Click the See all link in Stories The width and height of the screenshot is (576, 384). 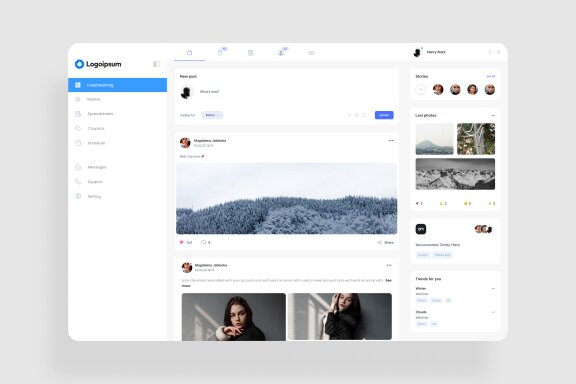[491, 76]
